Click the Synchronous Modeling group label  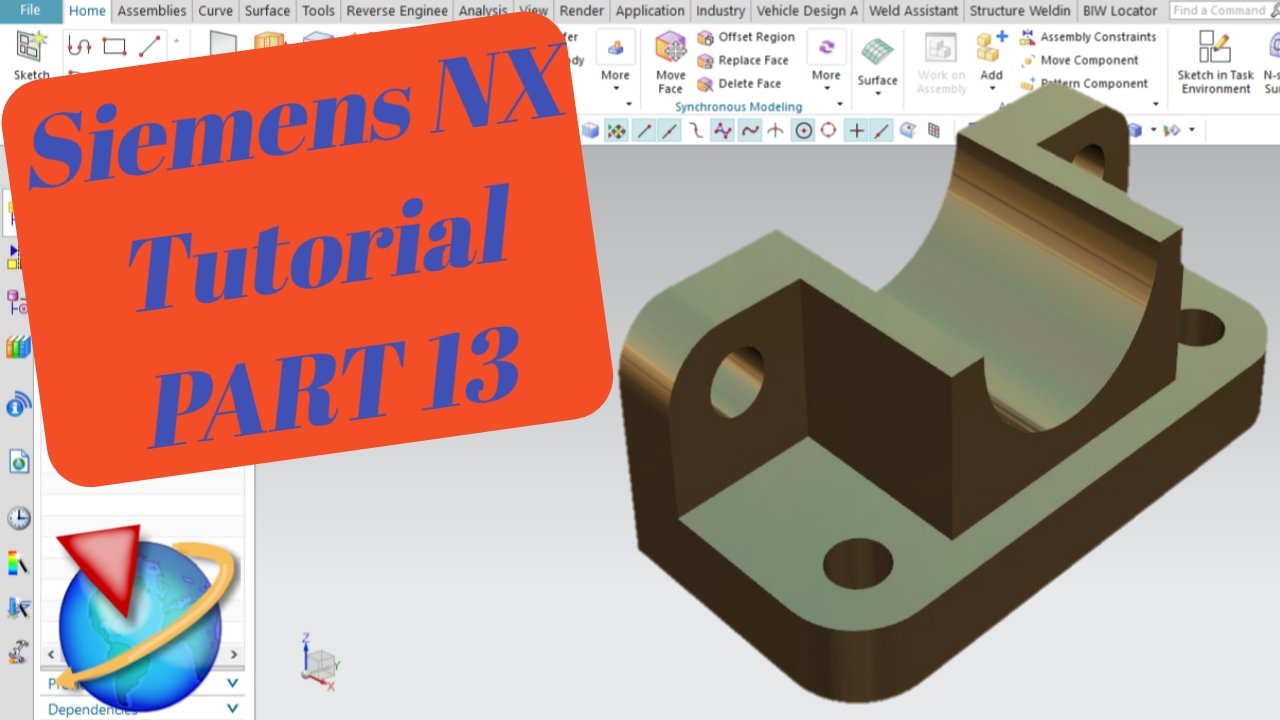point(738,107)
